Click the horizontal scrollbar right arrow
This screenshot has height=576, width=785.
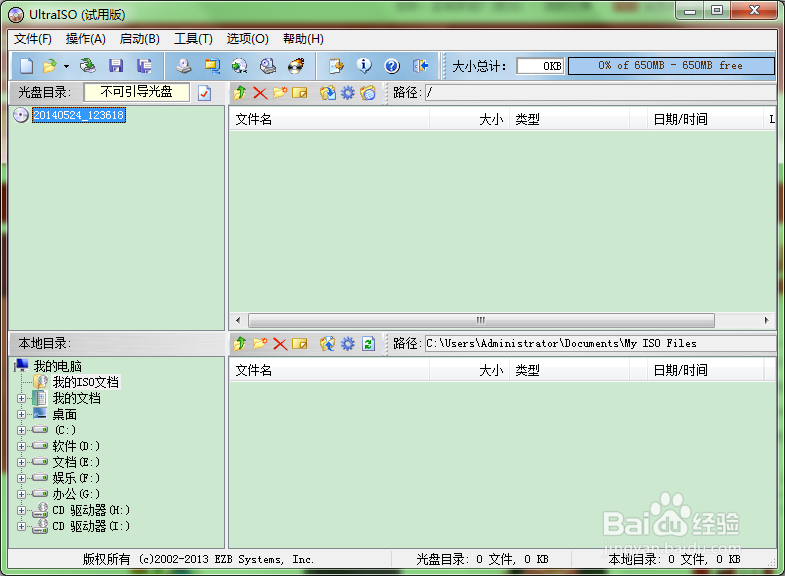(766, 320)
